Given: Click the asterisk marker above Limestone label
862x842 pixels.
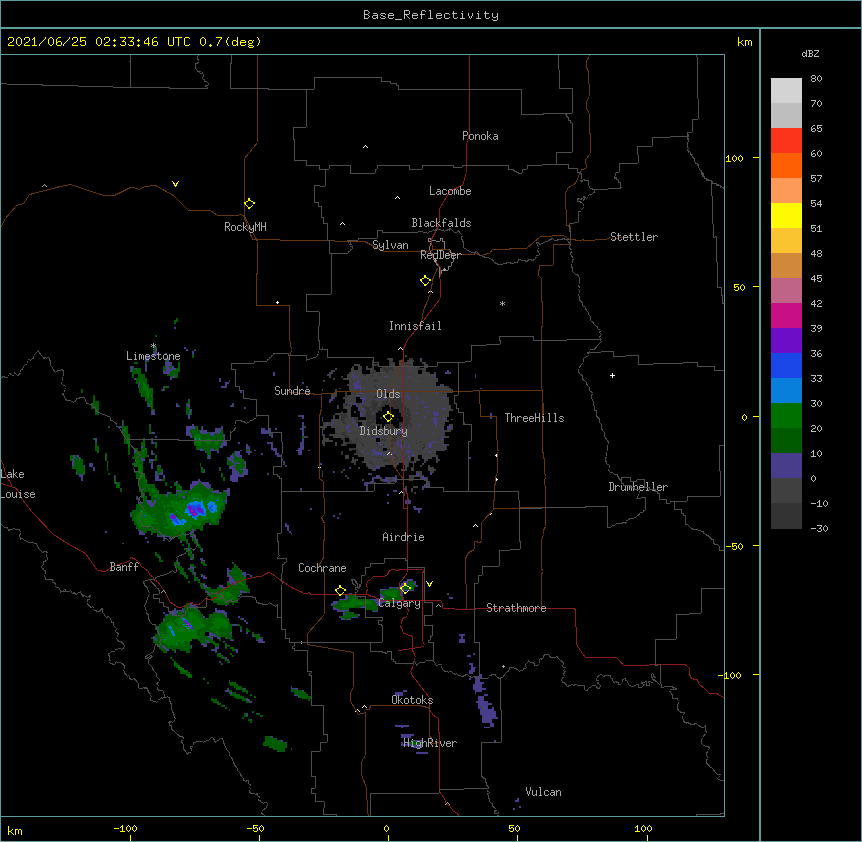Looking at the screenshot, I should point(154,346).
